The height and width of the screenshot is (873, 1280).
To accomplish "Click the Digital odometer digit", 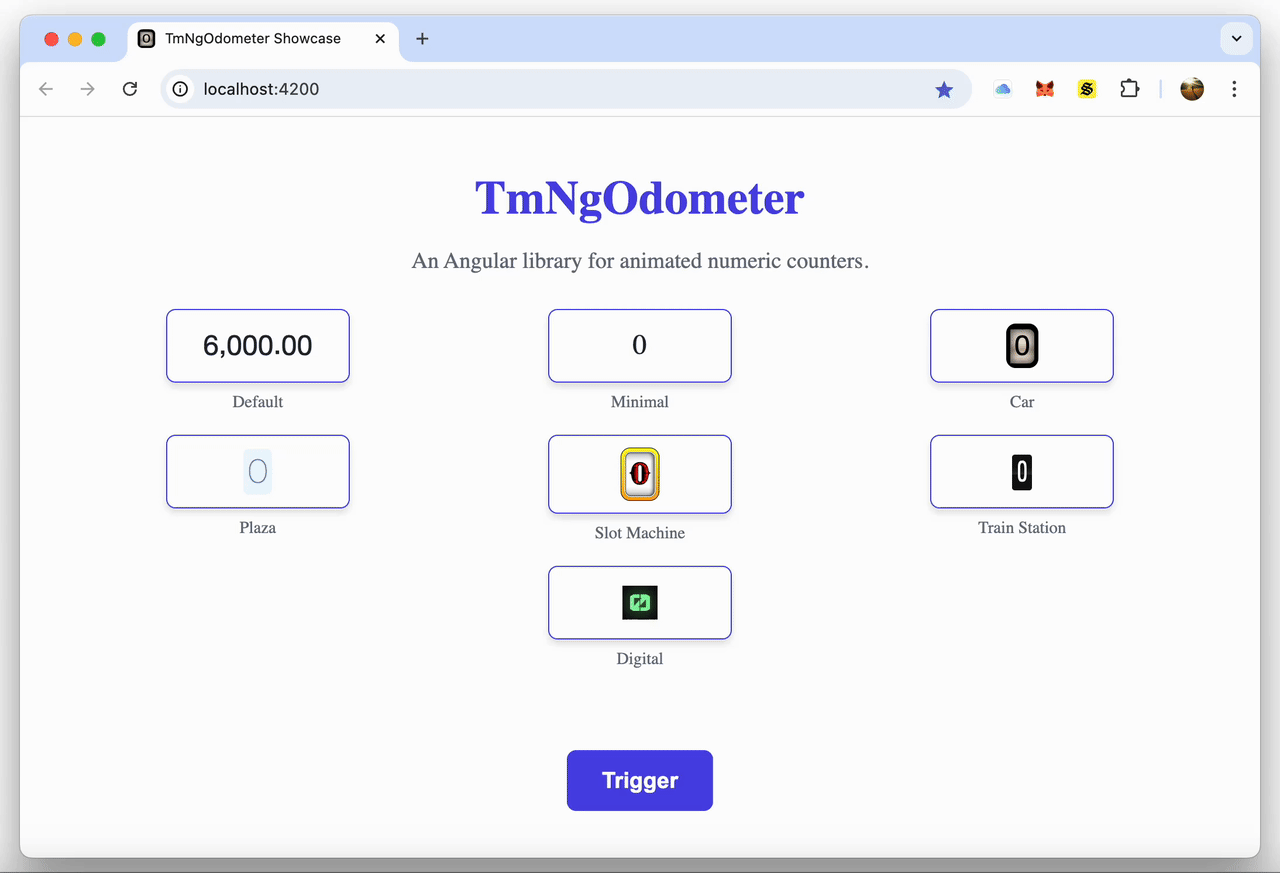I will coord(640,602).
